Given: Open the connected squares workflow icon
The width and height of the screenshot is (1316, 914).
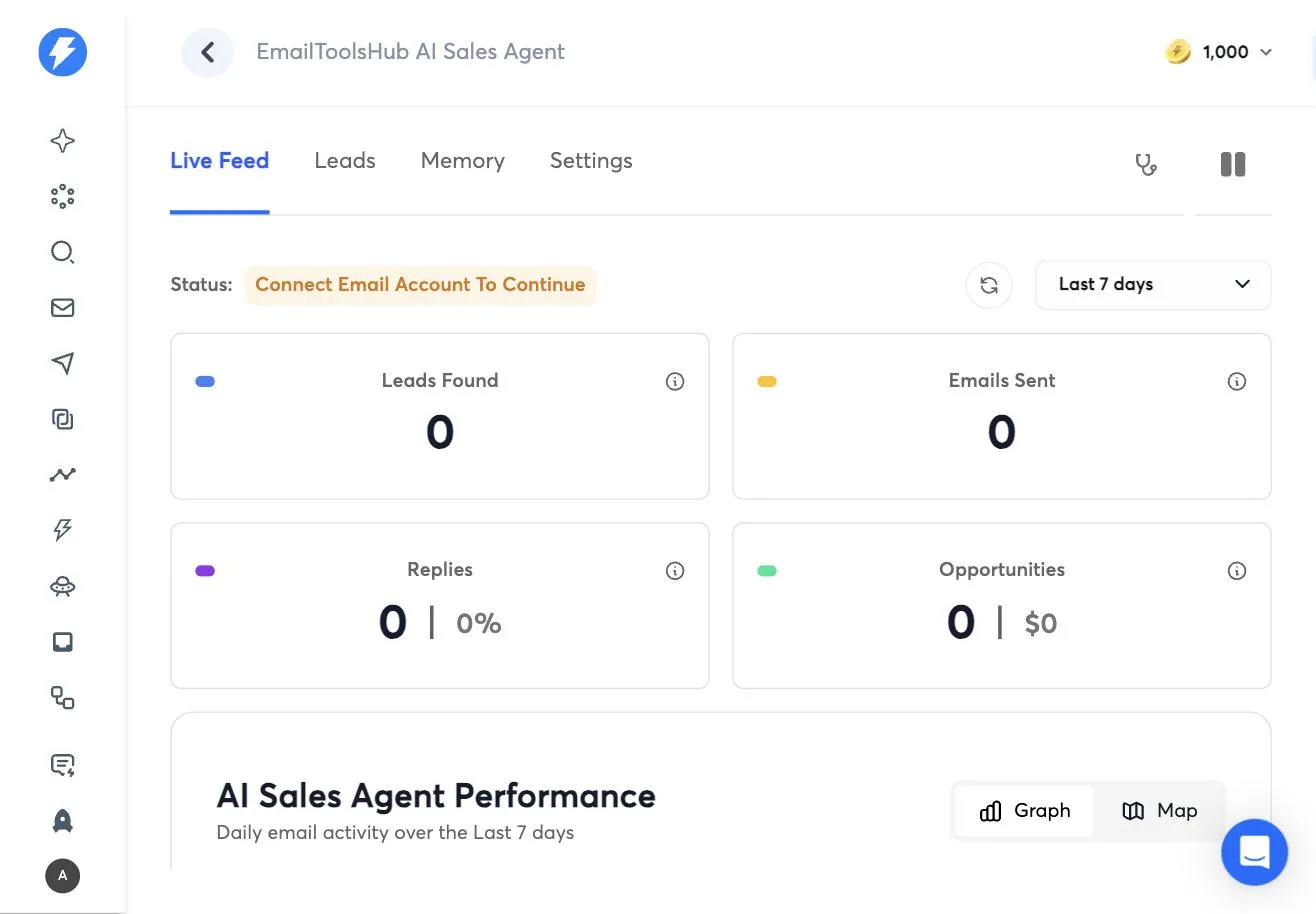Looking at the screenshot, I should point(63,698).
